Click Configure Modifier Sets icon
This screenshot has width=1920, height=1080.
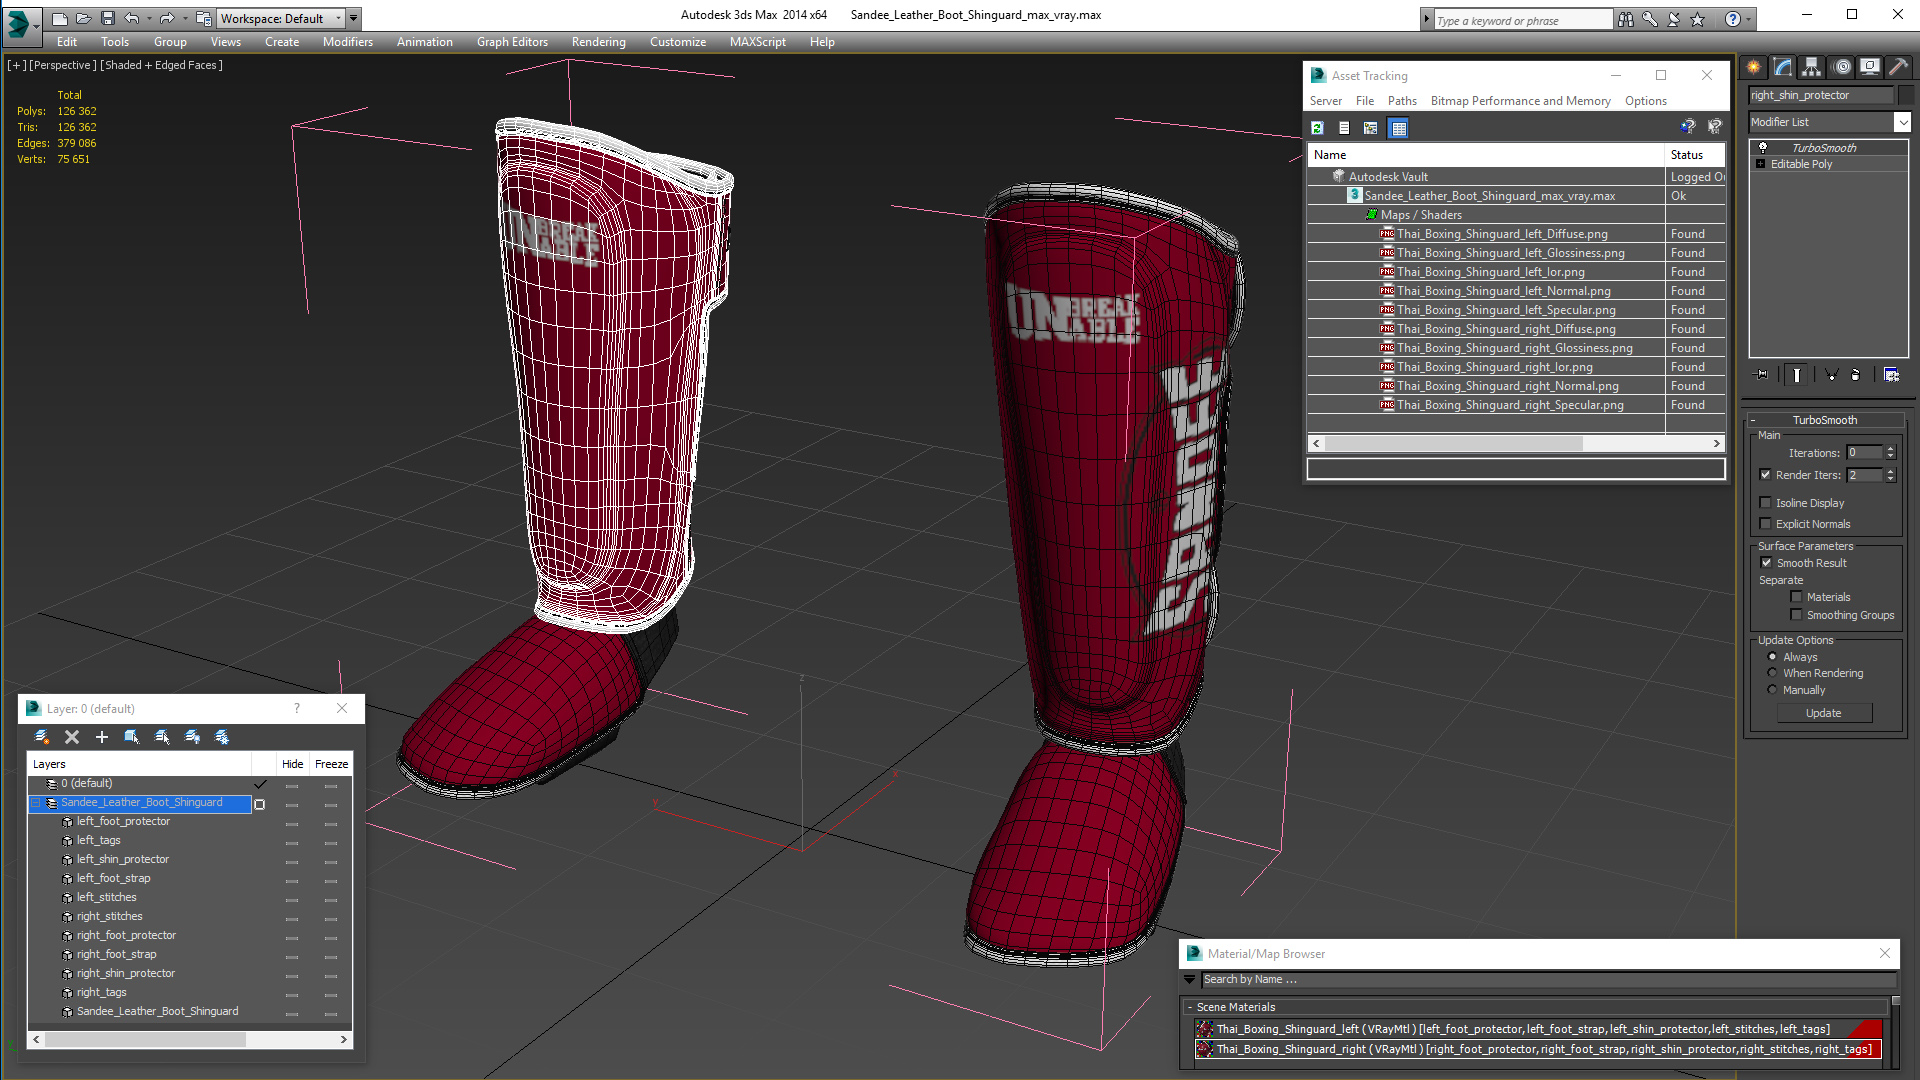1891,375
